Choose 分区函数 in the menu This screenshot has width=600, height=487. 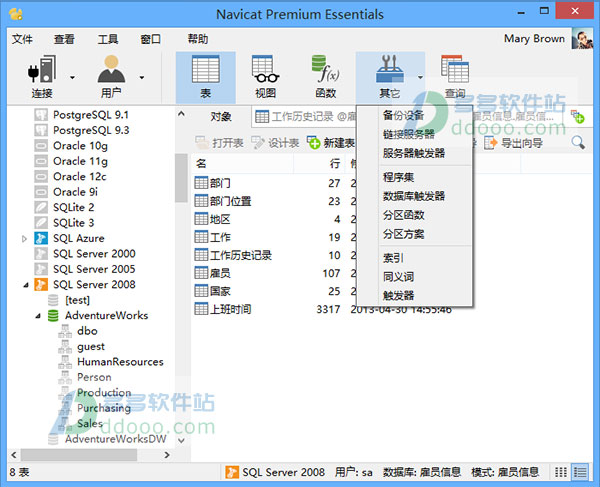pyautogui.click(x=403, y=215)
